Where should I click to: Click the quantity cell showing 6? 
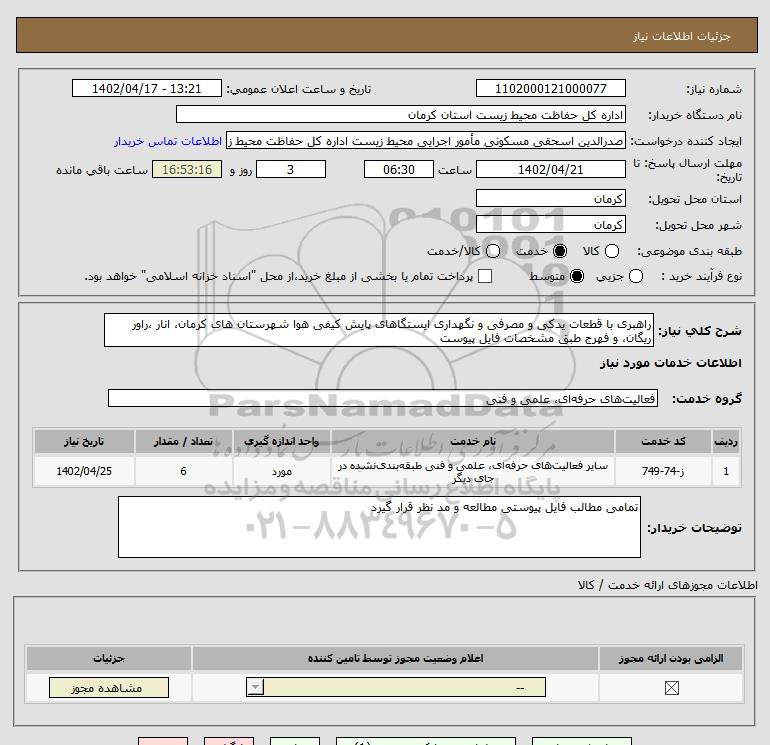[183, 471]
